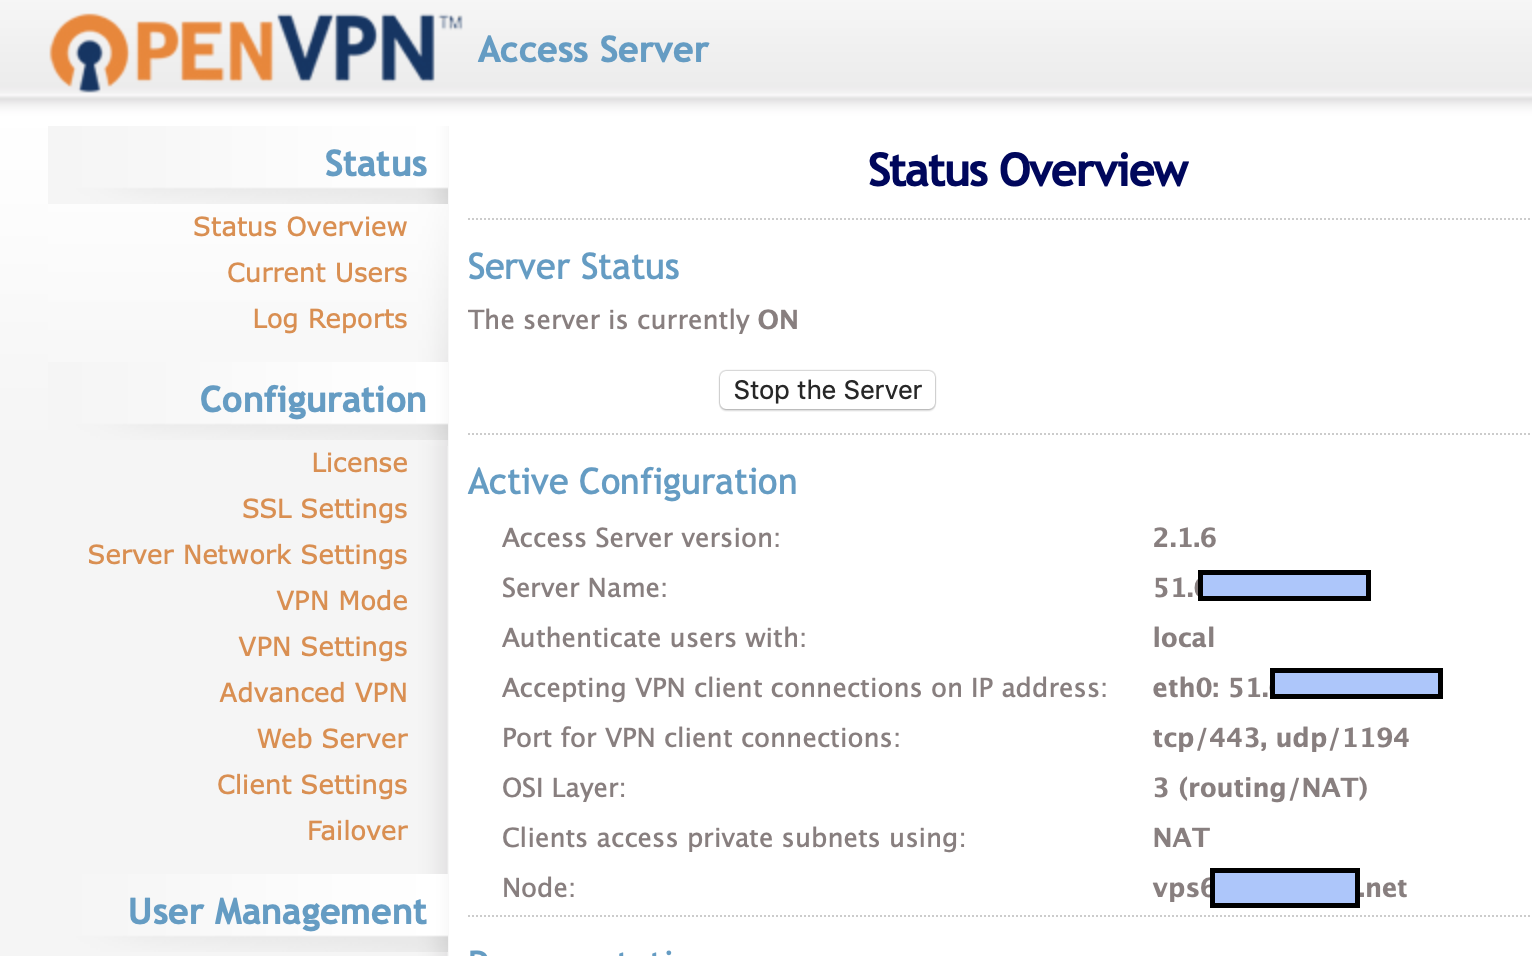This screenshot has width=1532, height=956.
Task: Go to Current Users
Action: tap(317, 273)
